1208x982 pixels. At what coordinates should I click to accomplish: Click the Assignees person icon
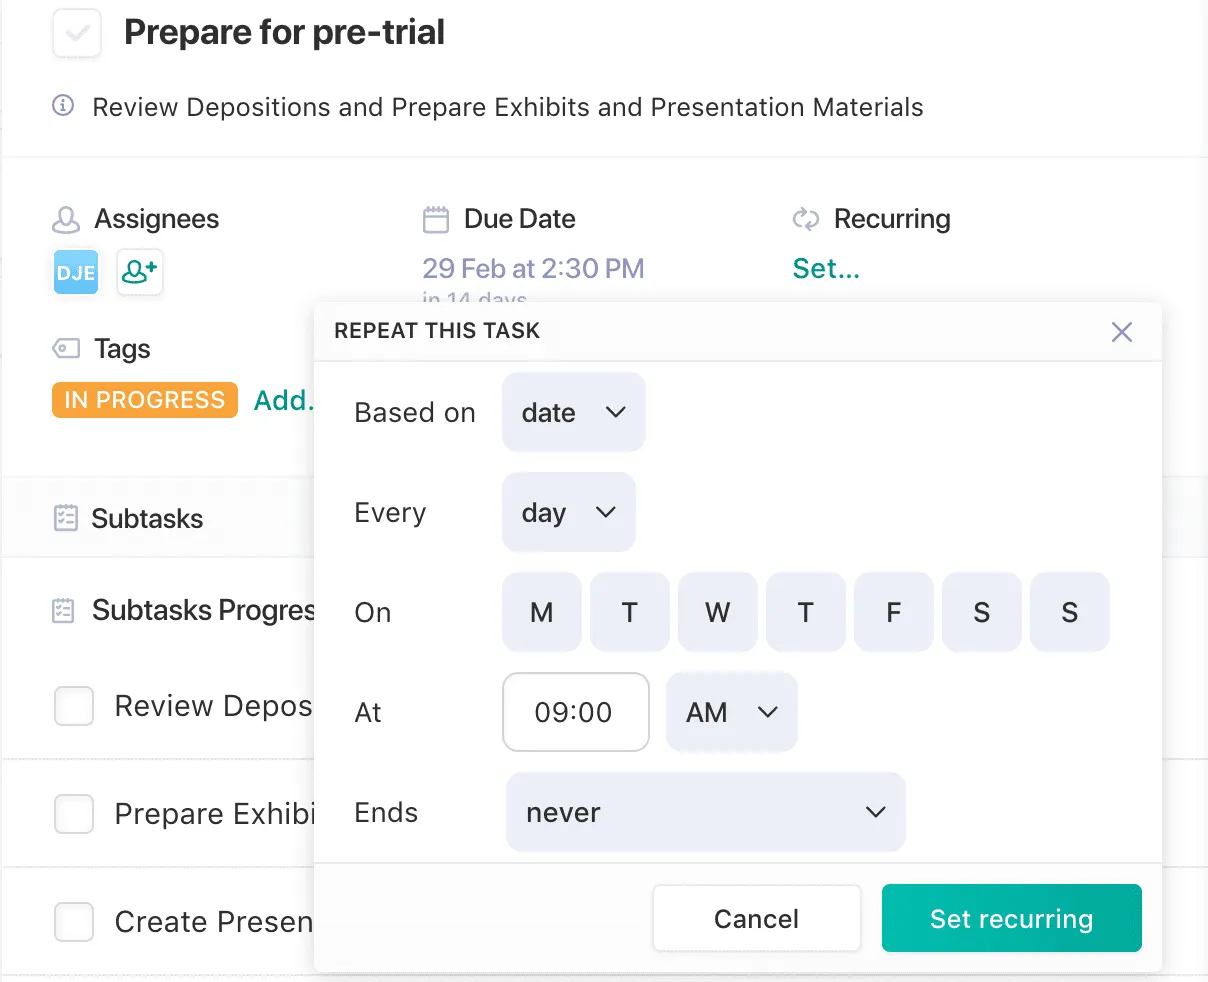coord(64,219)
